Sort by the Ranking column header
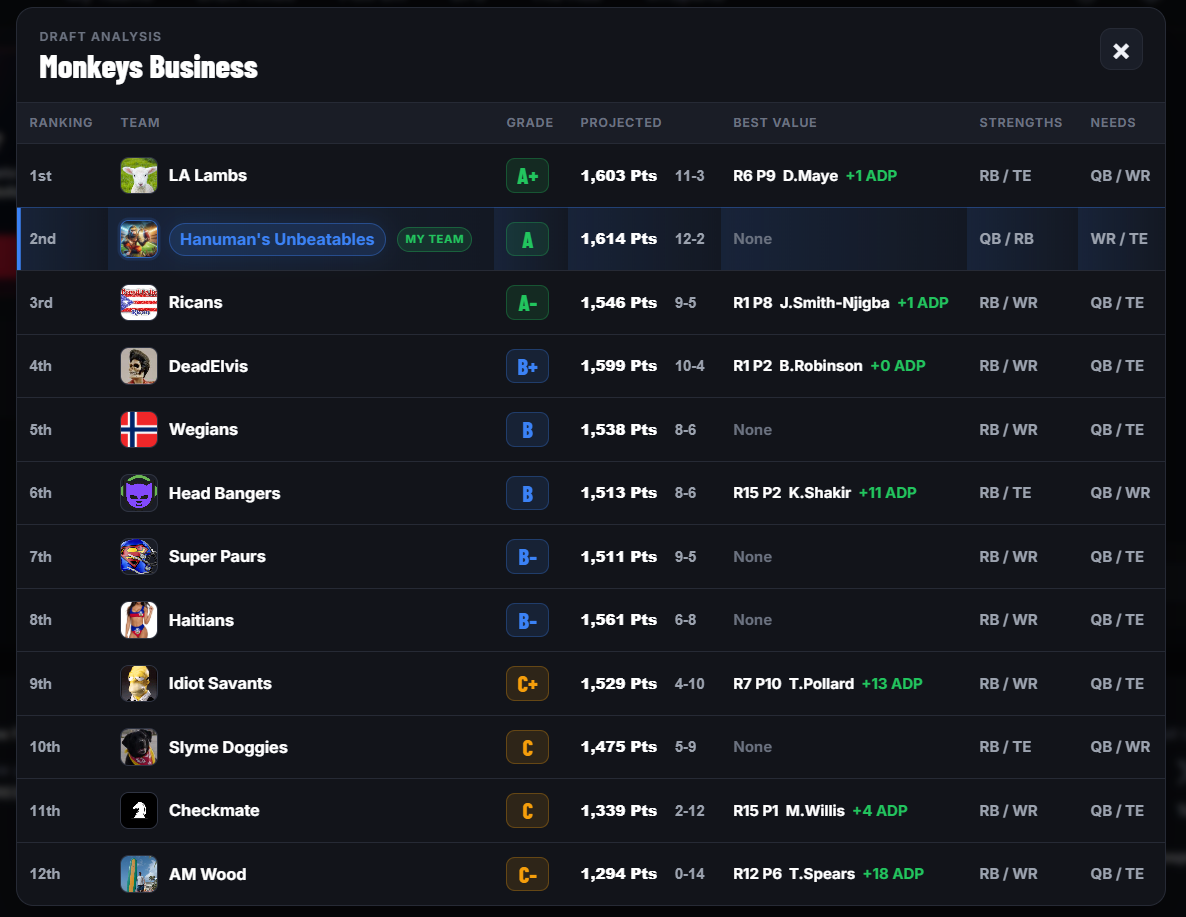The width and height of the screenshot is (1186, 917). coord(61,123)
